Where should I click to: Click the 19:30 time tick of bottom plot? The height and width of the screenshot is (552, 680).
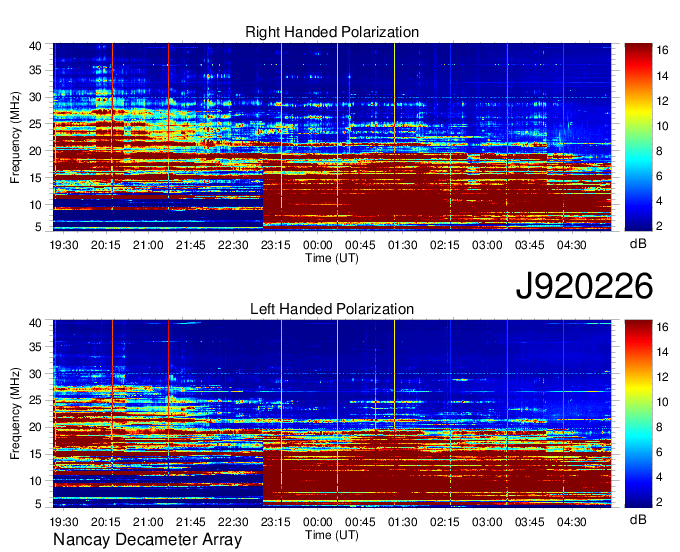64,522
